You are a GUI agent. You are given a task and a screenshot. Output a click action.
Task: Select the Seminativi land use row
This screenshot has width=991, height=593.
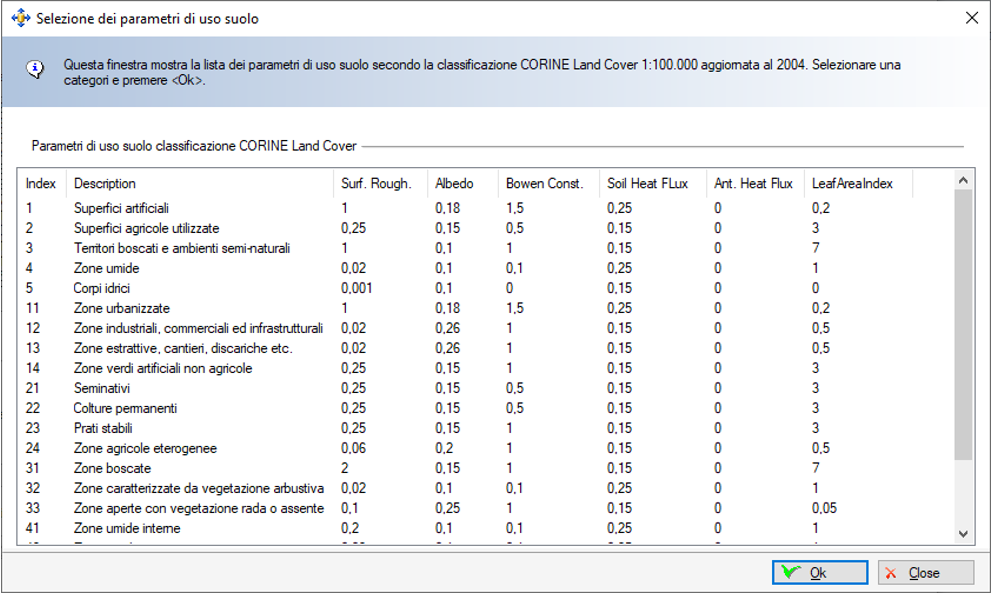104,388
